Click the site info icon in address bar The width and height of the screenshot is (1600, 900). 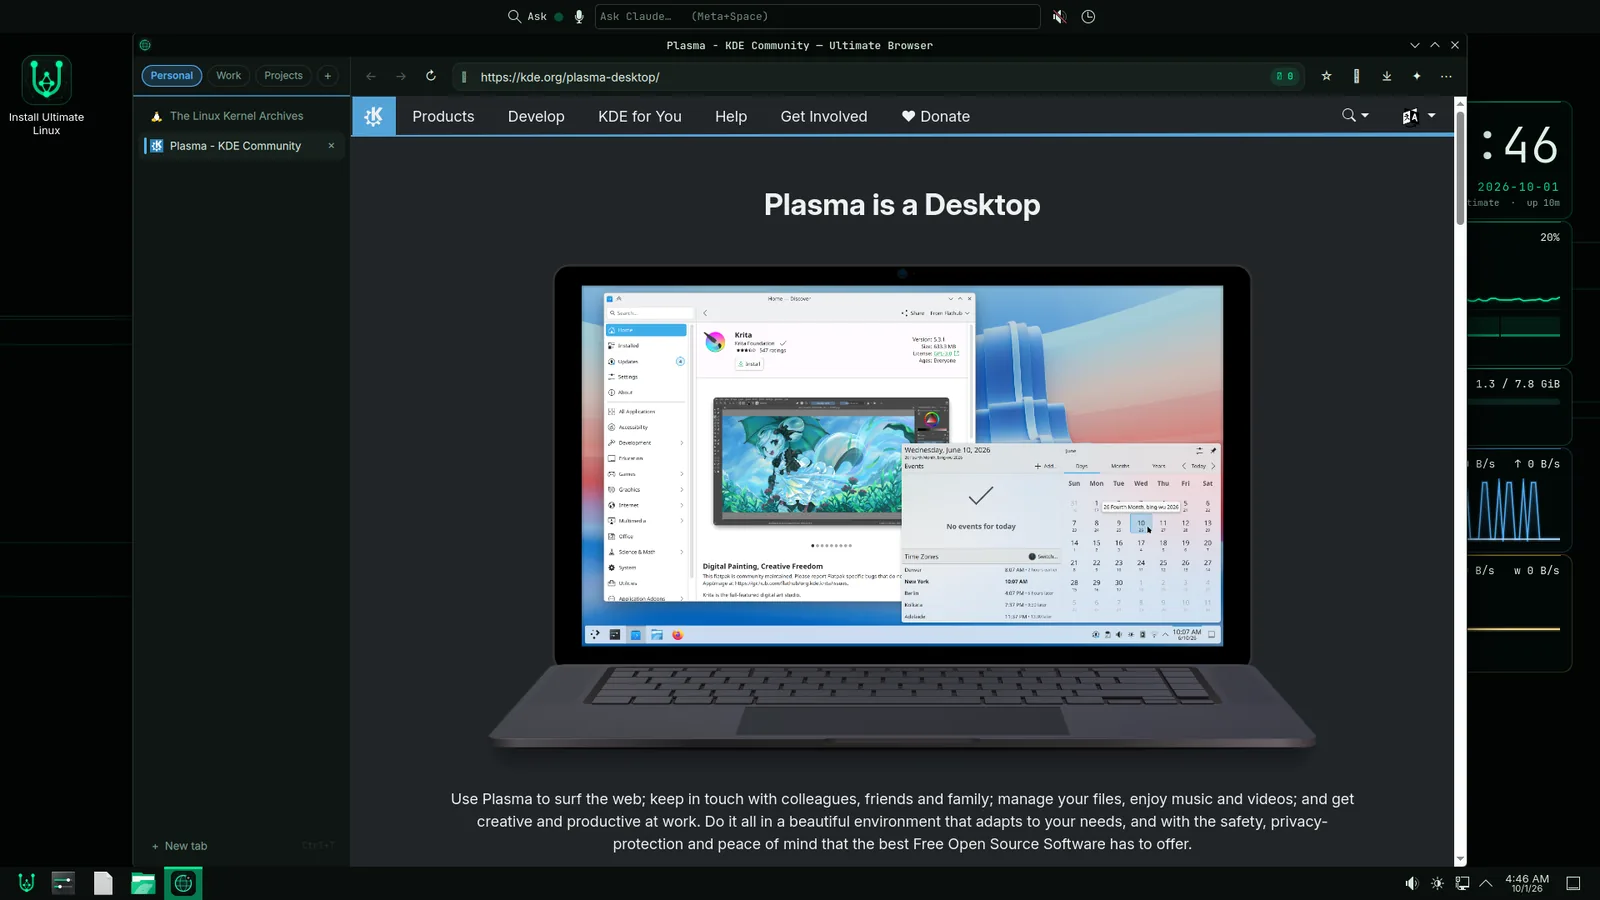(464, 77)
